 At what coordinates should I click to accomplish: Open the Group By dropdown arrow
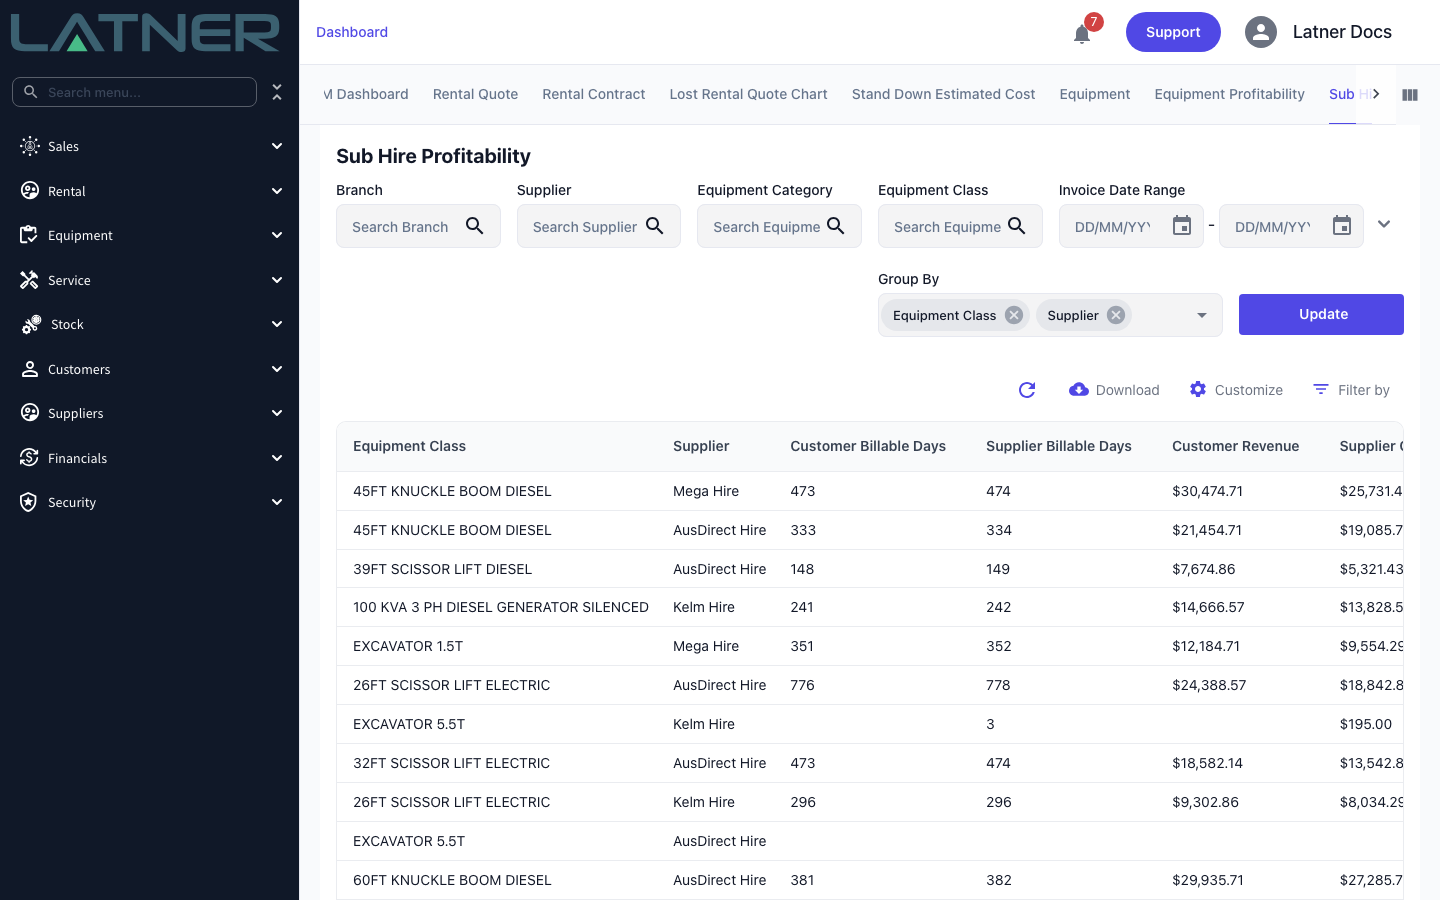pyautogui.click(x=1202, y=315)
